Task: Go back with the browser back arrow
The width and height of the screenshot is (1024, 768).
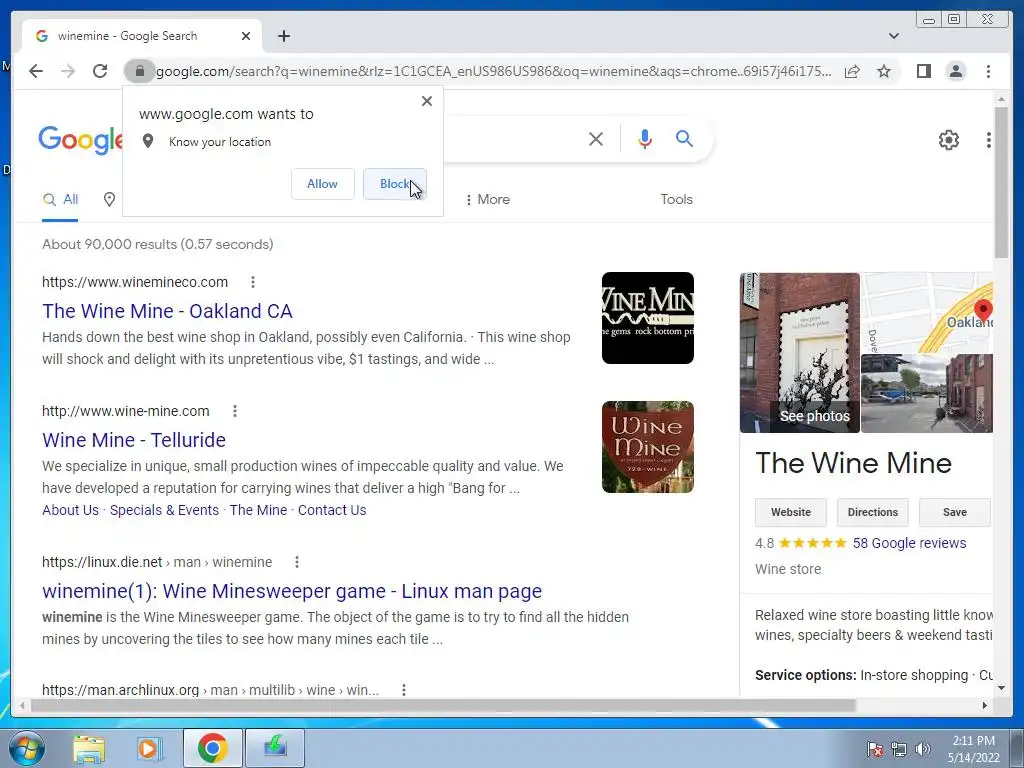Action: point(36,71)
